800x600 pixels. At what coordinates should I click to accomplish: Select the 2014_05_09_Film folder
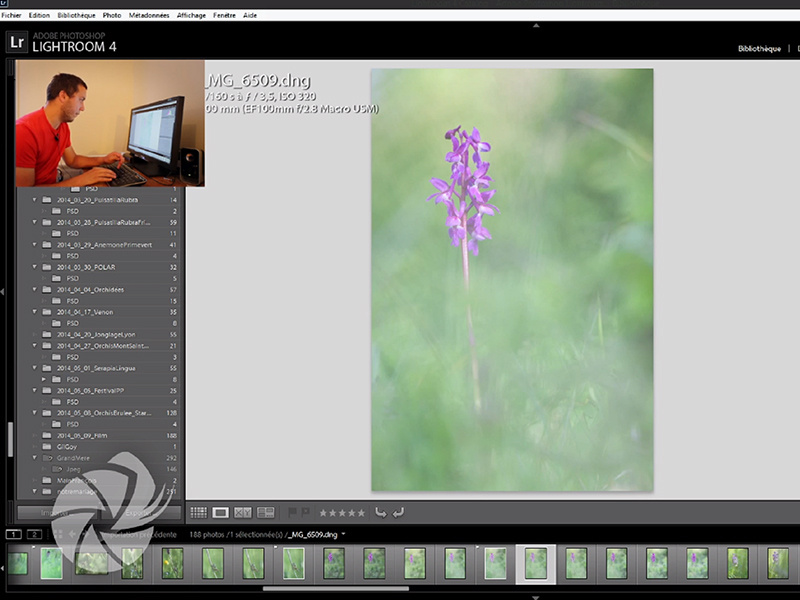[82, 436]
